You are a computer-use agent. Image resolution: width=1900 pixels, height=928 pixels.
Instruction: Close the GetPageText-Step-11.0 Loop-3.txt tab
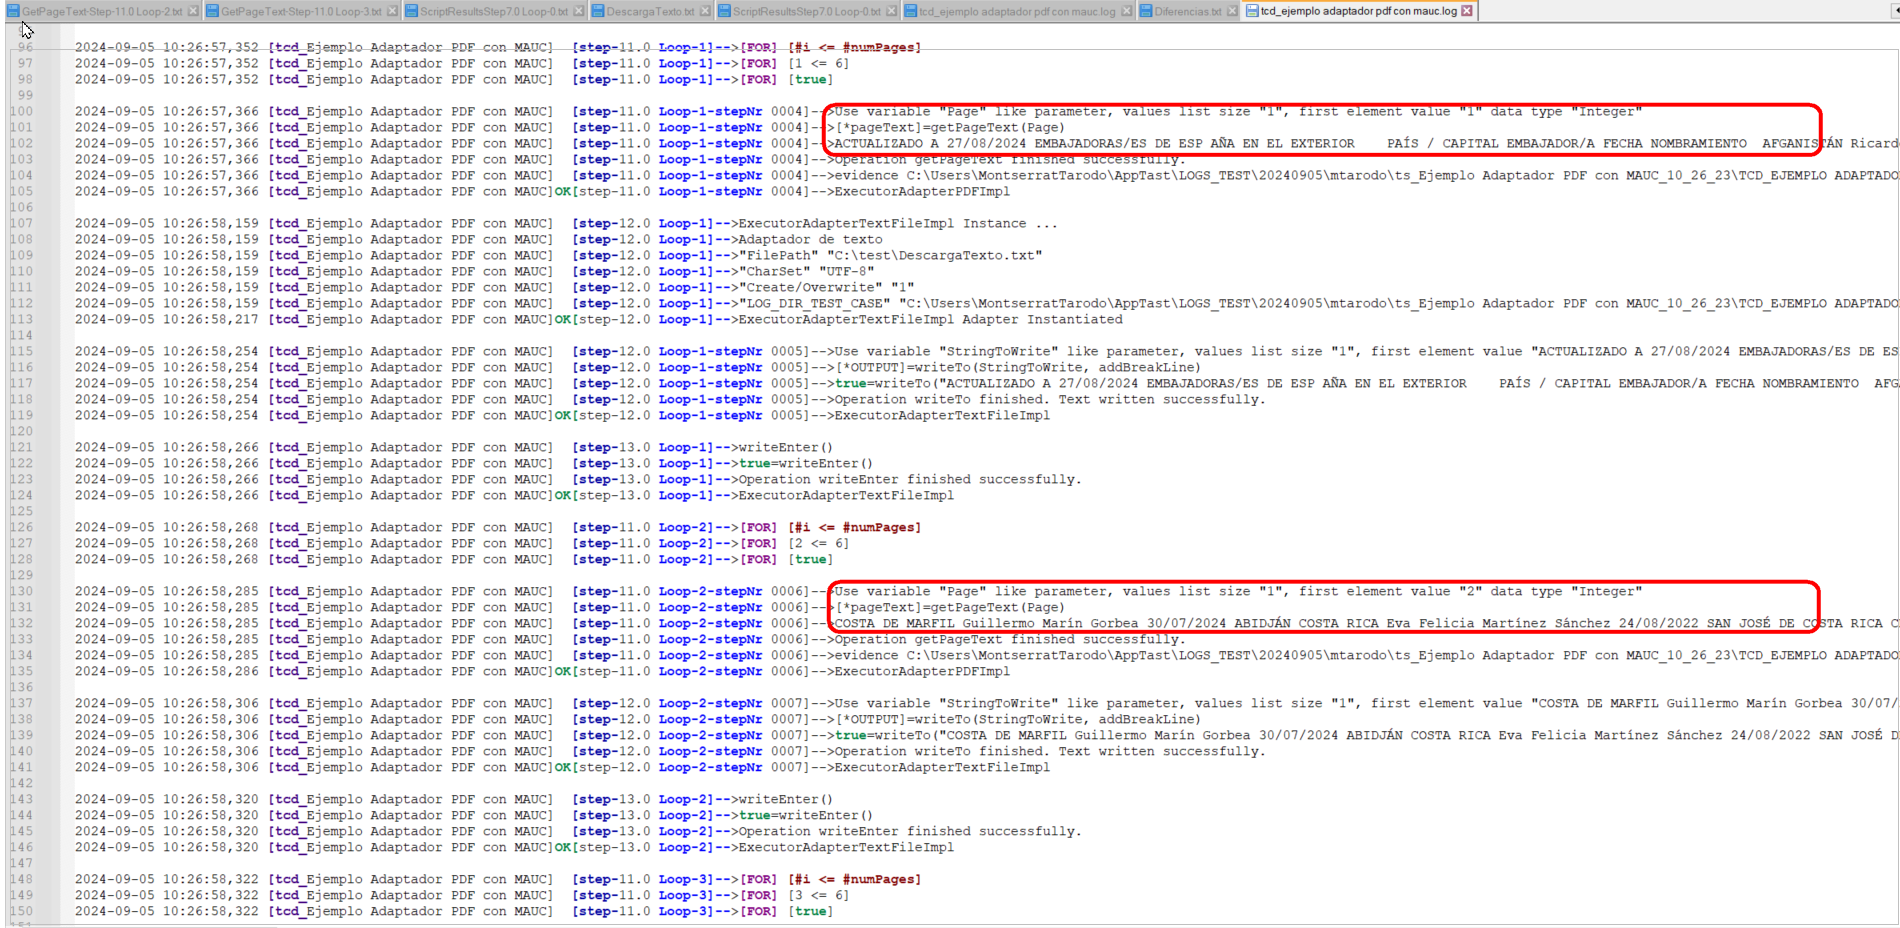(392, 11)
